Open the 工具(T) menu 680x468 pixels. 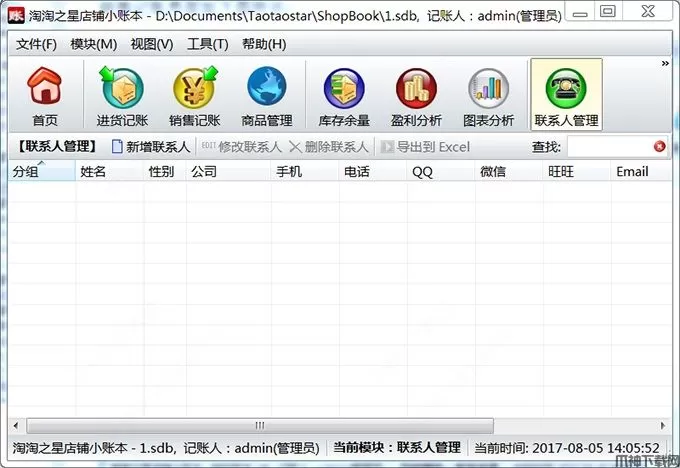[208, 44]
